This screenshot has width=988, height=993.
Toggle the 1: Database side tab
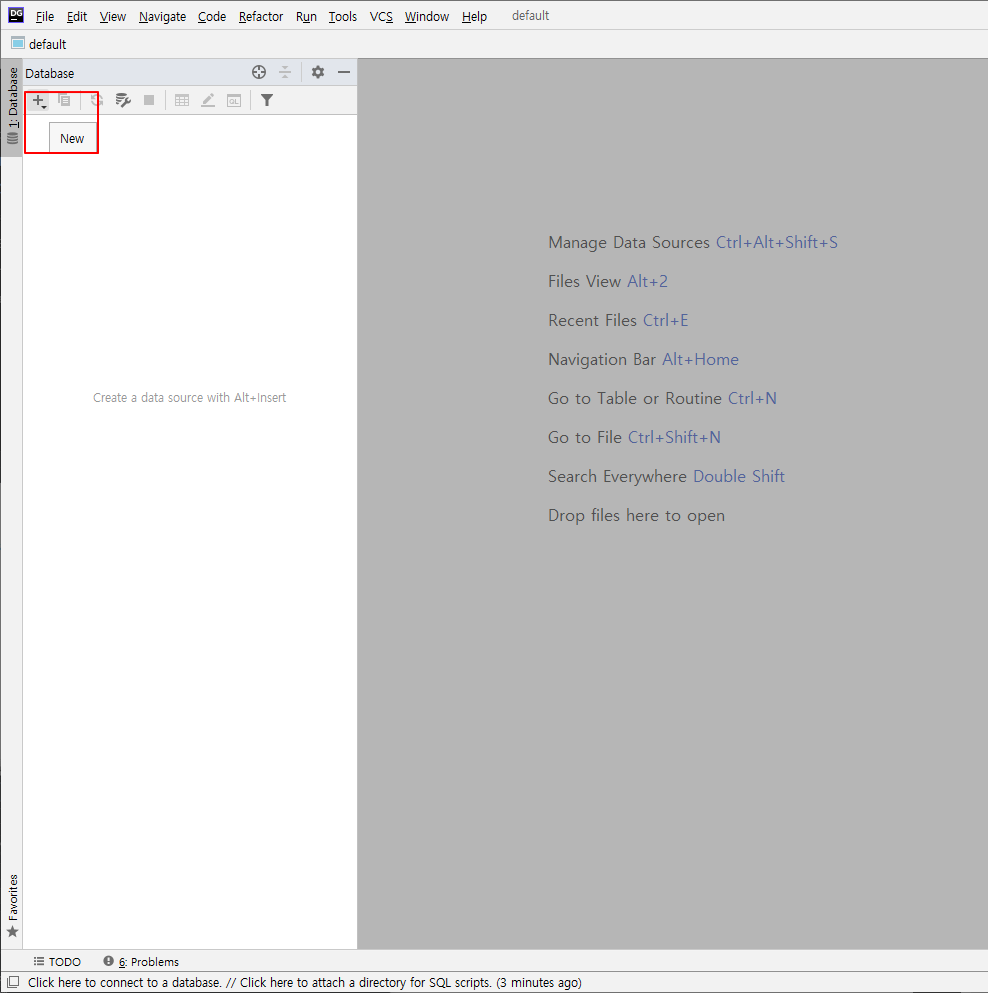(x=12, y=107)
